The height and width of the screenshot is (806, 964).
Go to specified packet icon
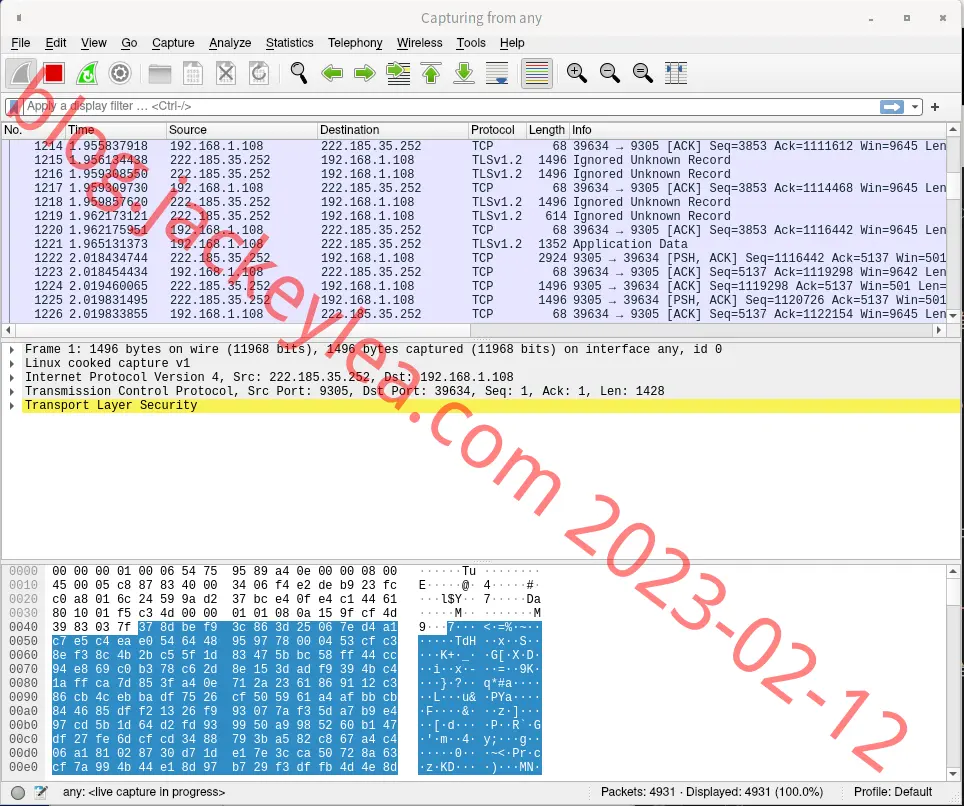click(x=398, y=74)
